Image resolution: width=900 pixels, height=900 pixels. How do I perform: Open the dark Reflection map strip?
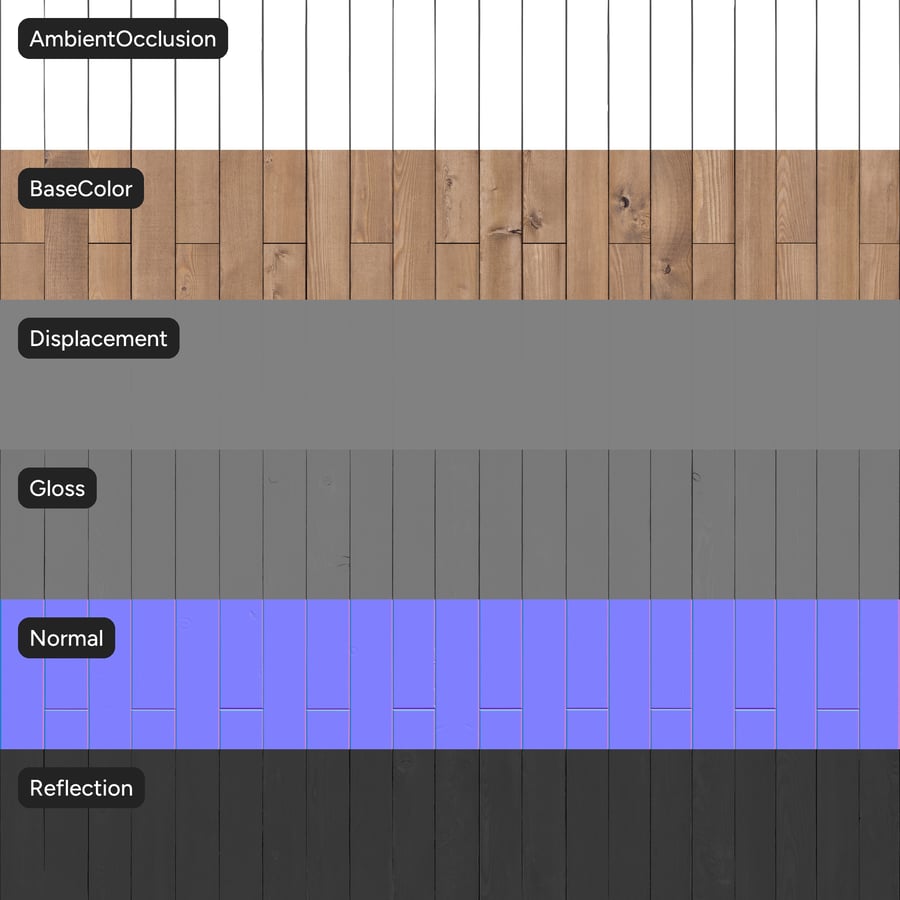point(450,824)
